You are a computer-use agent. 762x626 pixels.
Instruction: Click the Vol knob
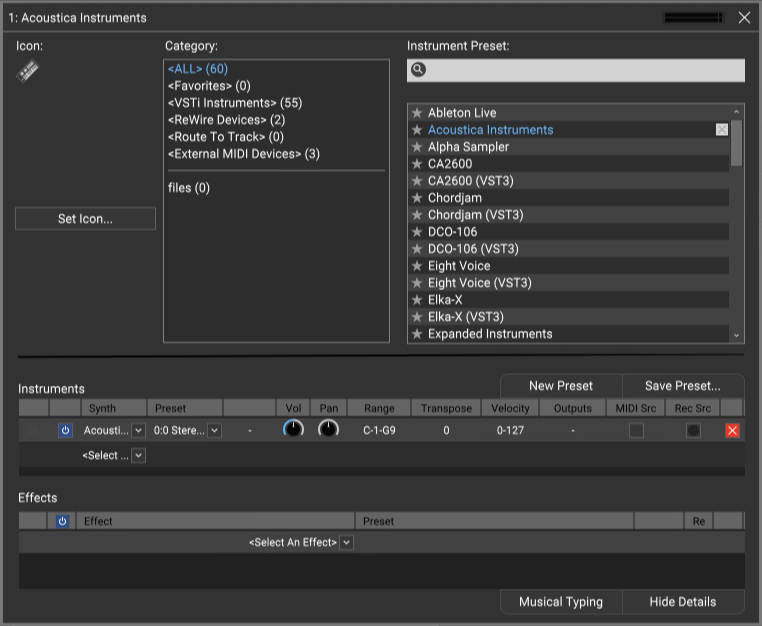coord(293,430)
